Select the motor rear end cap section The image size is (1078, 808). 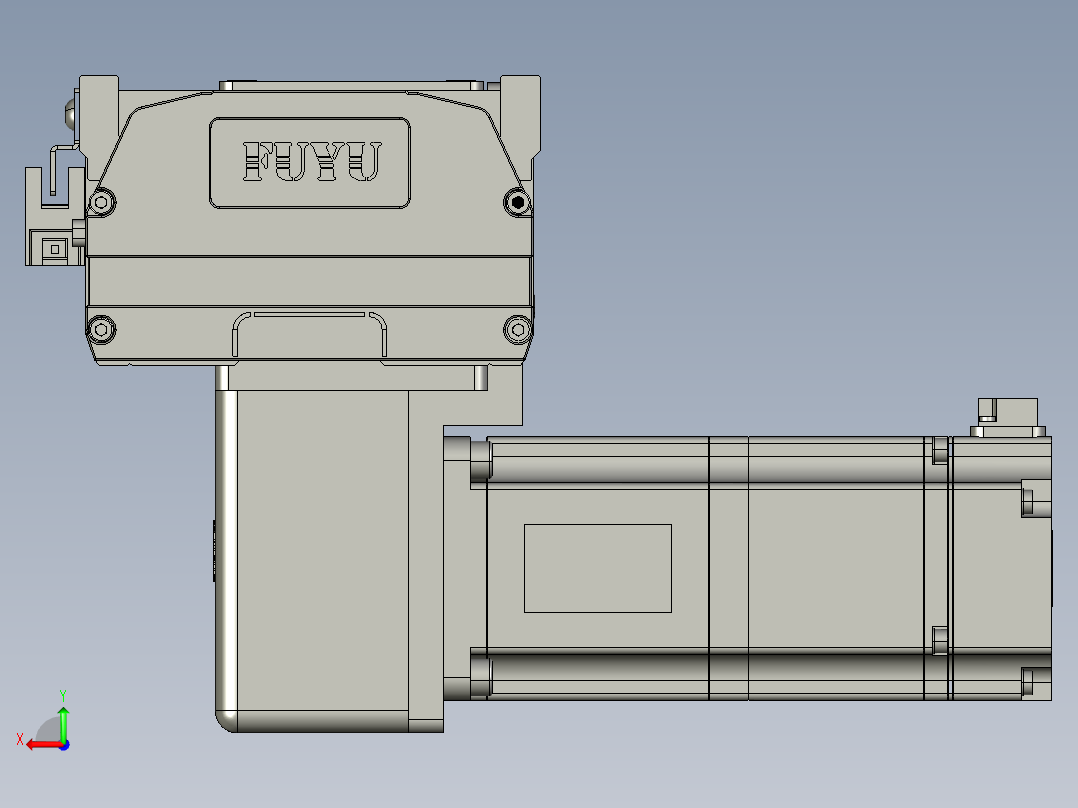[1001, 568]
